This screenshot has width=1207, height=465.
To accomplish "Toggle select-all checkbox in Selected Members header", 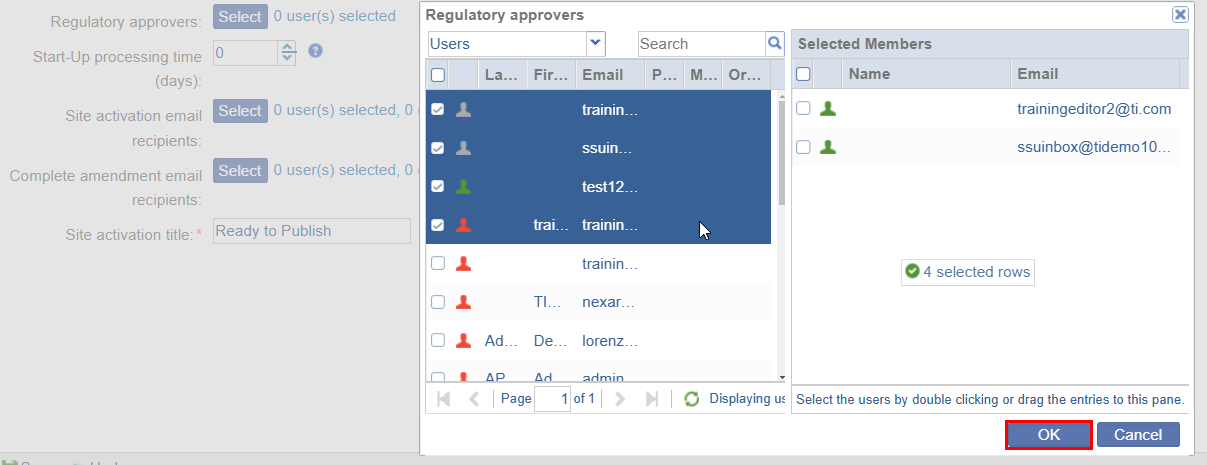I will coord(803,74).
